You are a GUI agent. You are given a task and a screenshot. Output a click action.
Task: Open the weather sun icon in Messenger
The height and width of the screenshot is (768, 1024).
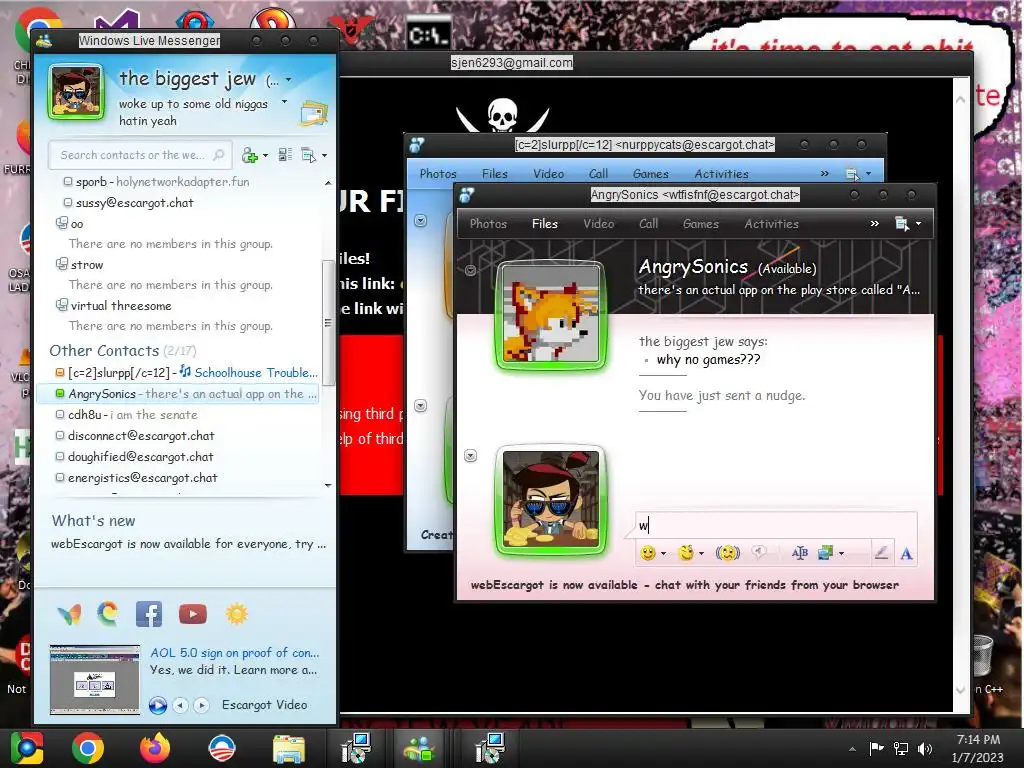pyautogui.click(x=236, y=614)
